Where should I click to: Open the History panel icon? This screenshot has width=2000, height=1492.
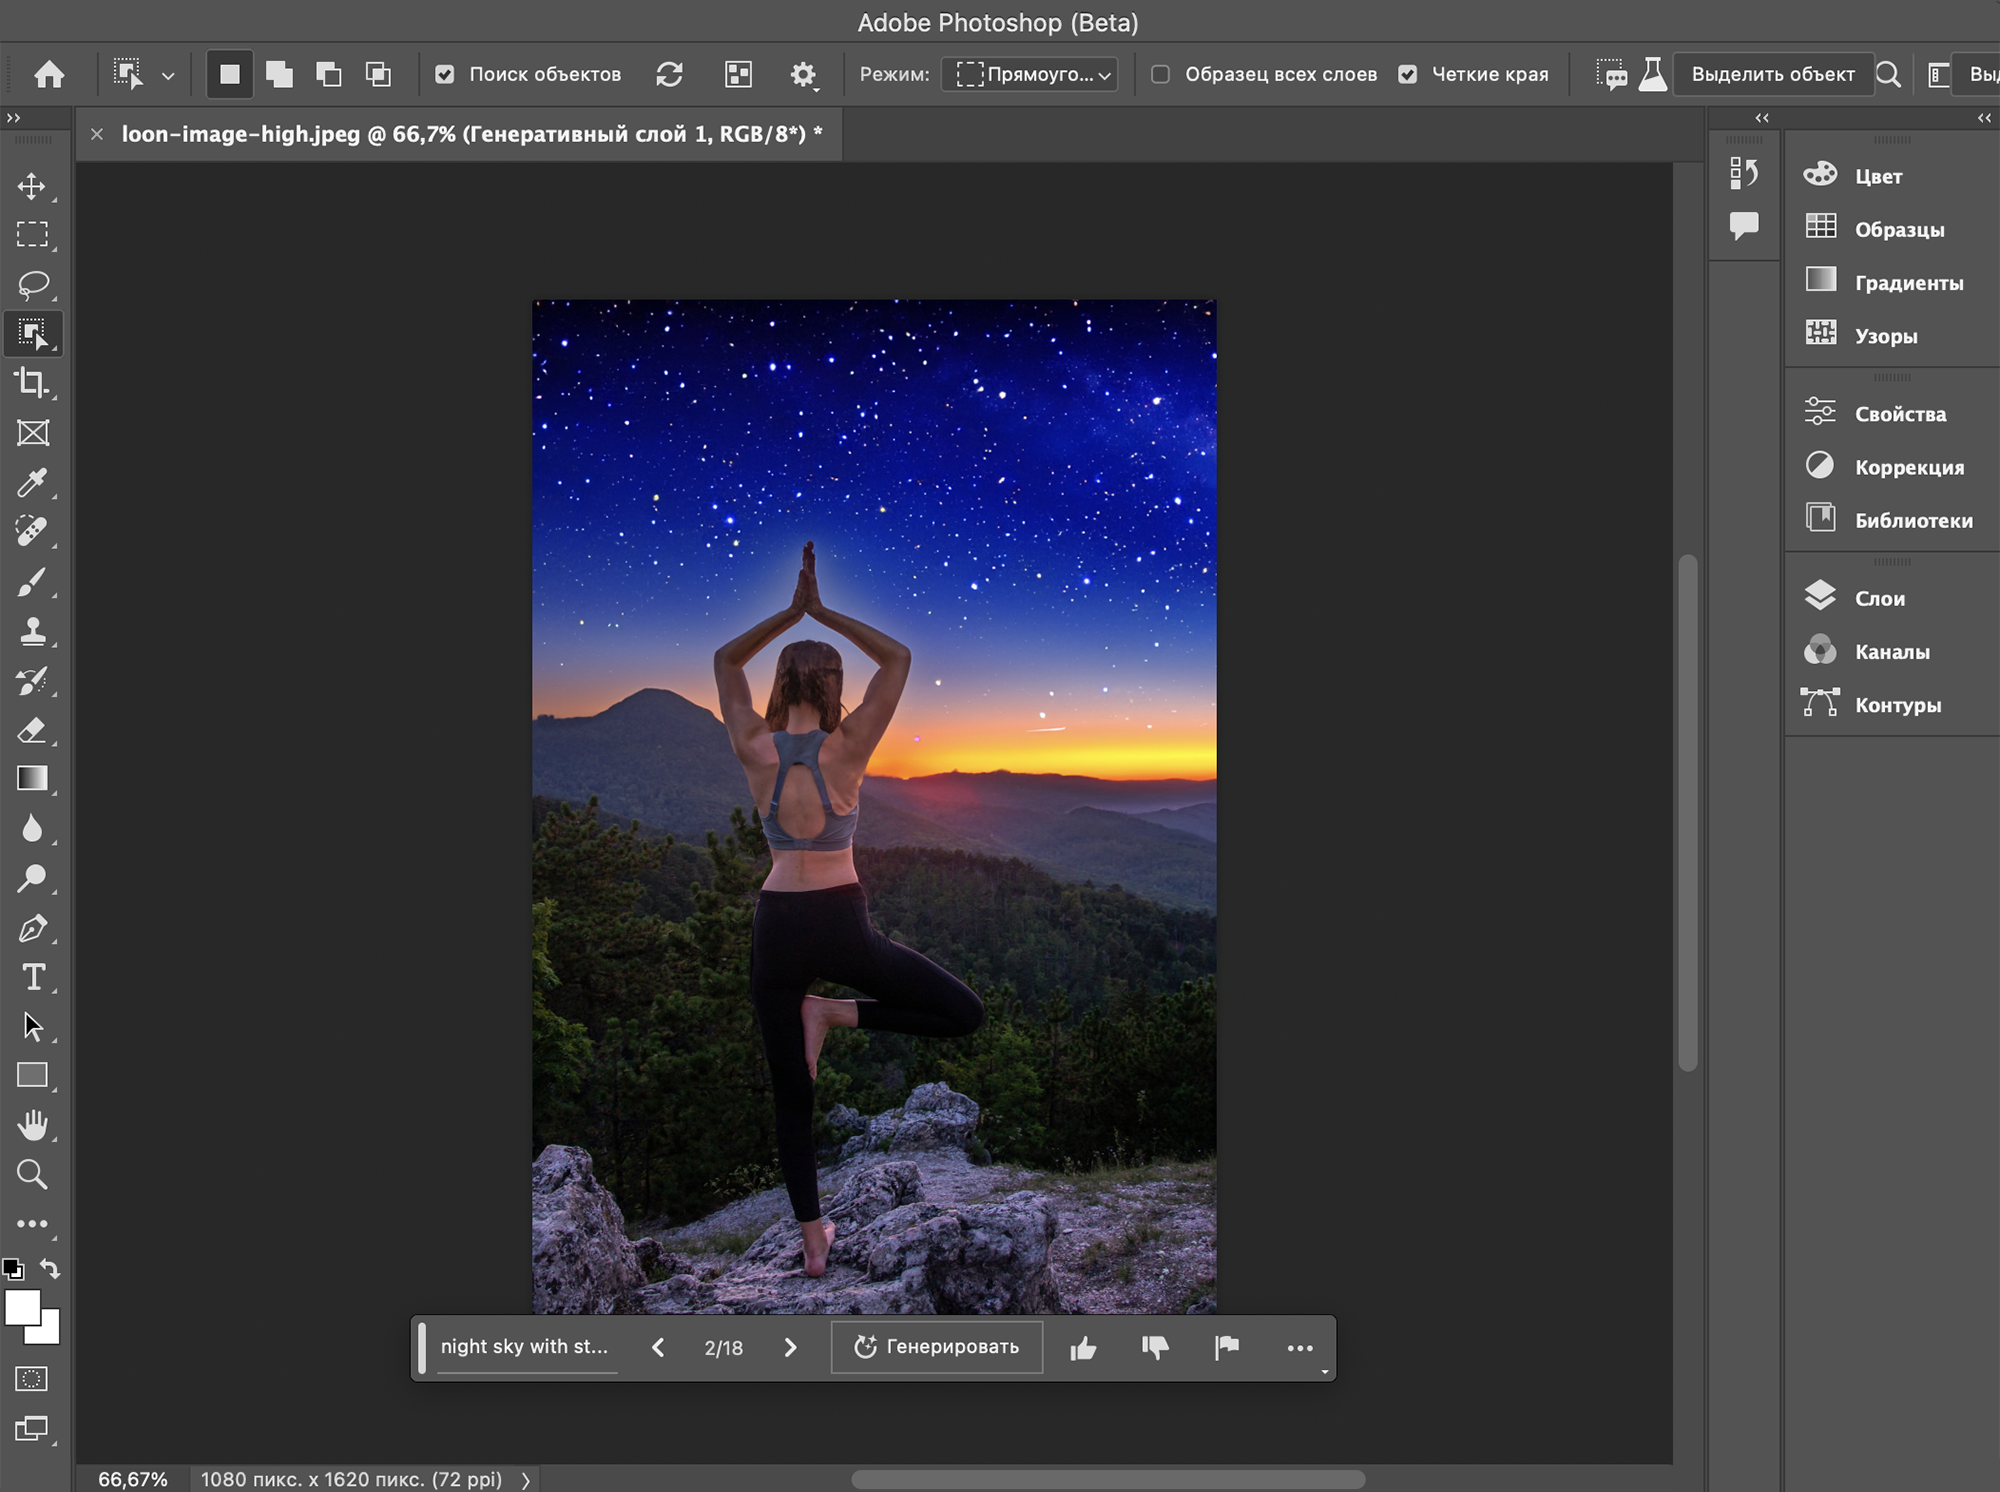click(1744, 173)
